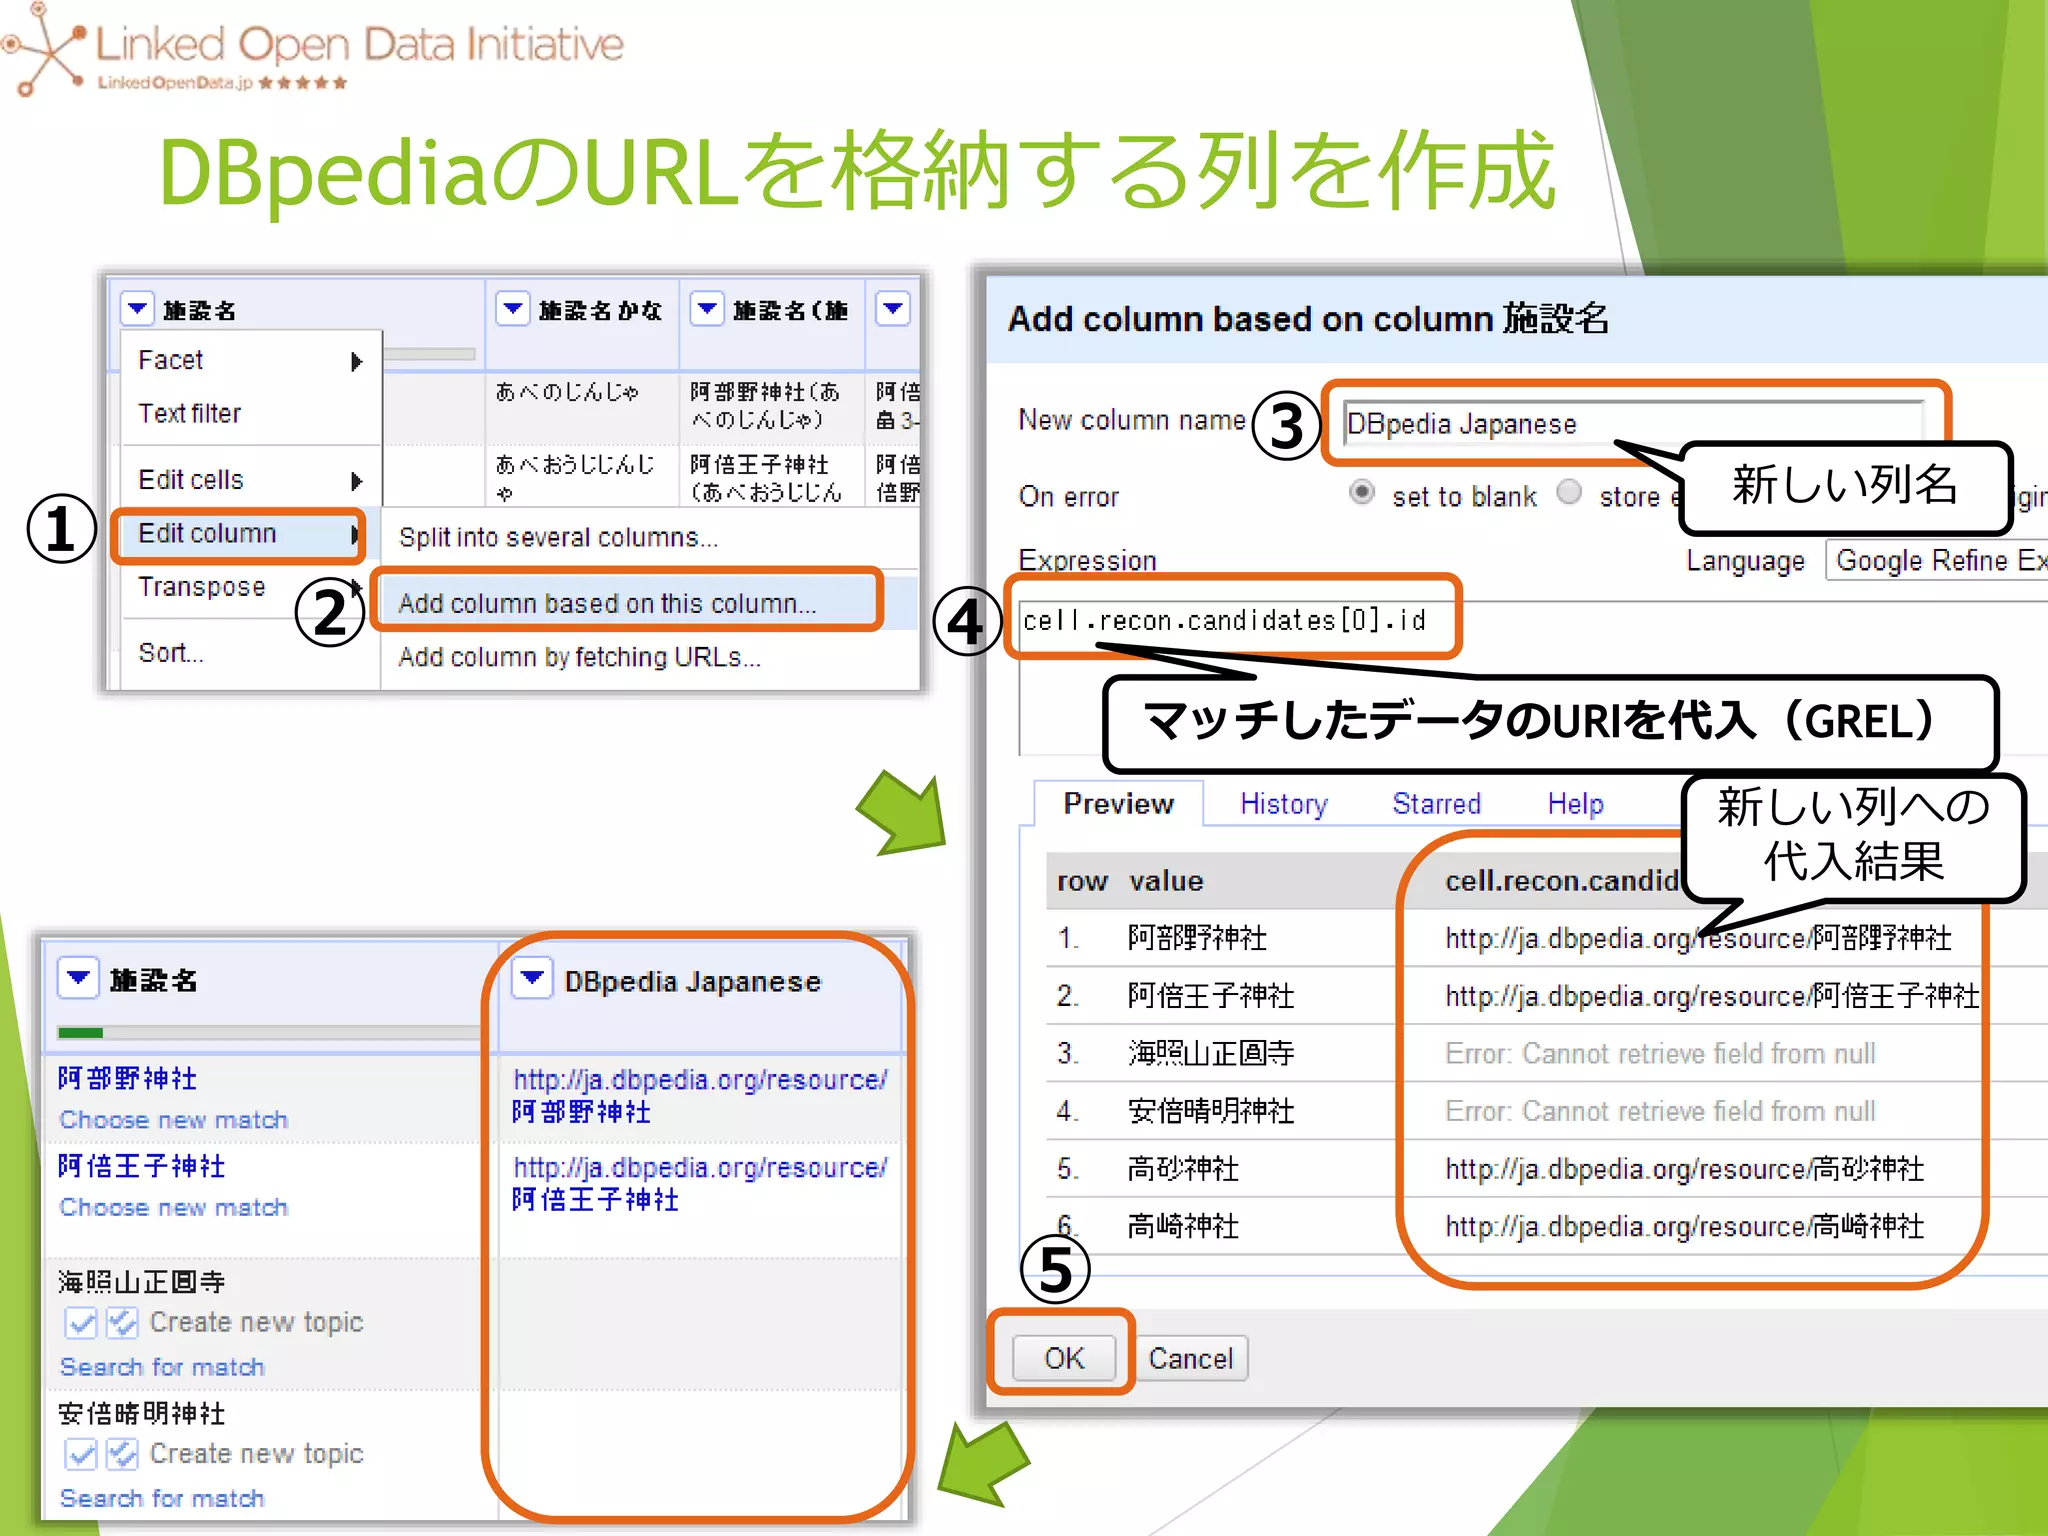Click preview result URL for 高崎神社

(x=1685, y=1226)
